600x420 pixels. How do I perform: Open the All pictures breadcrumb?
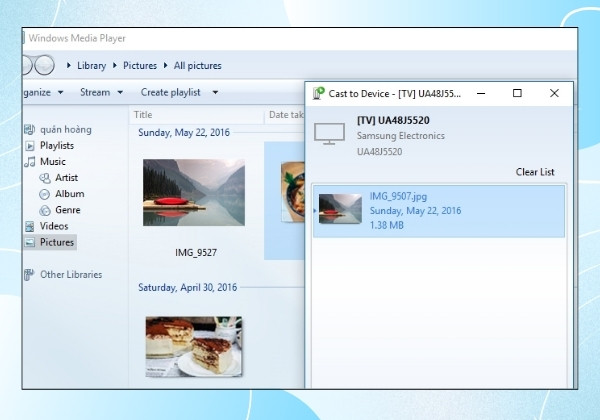click(197, 65)
